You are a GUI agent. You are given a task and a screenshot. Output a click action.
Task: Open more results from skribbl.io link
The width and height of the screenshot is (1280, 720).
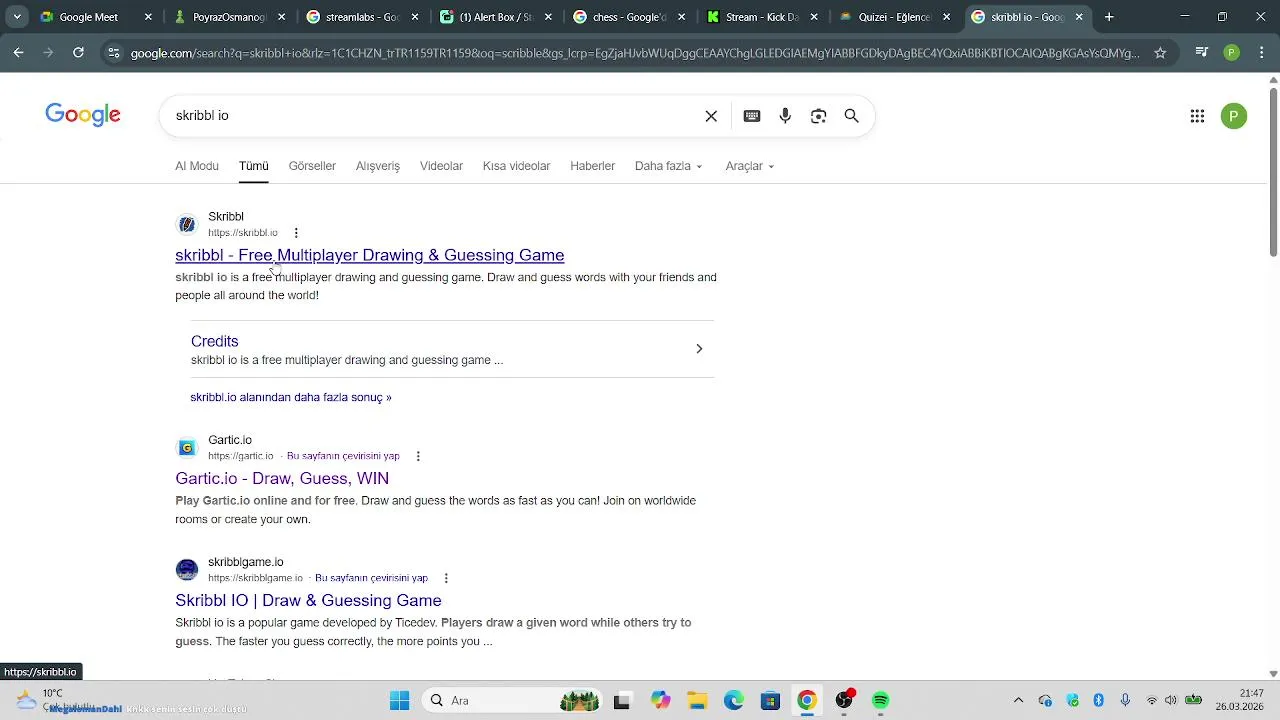291,397
